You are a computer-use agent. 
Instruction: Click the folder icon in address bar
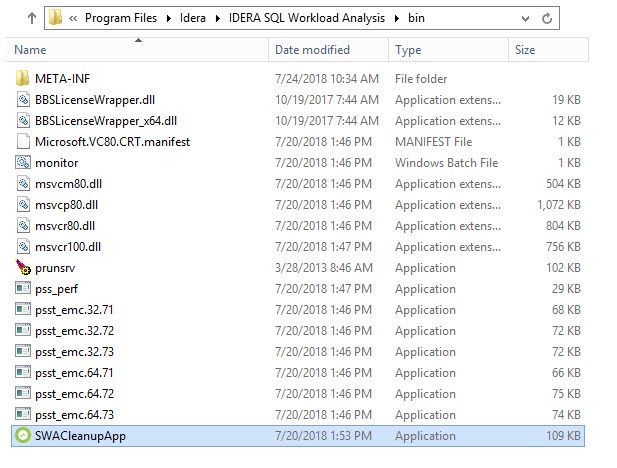tap(55, 18)
